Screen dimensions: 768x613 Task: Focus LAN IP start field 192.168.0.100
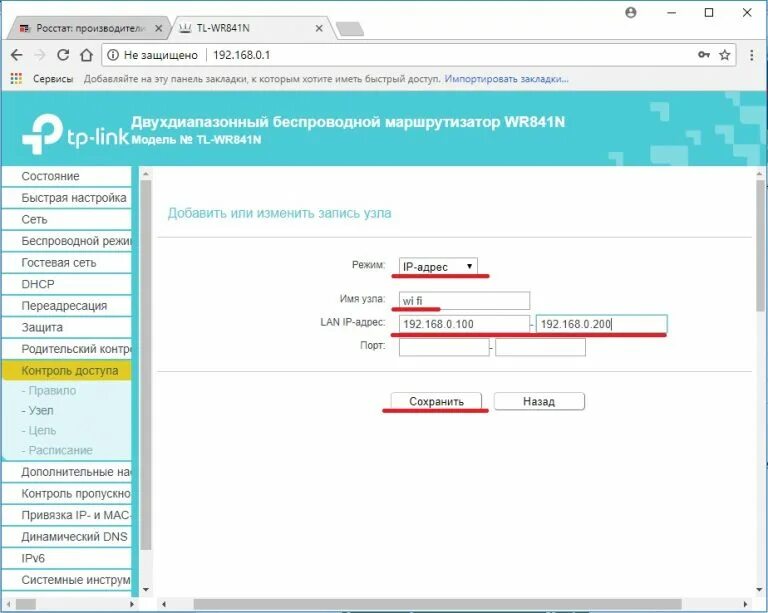point(464,324)
